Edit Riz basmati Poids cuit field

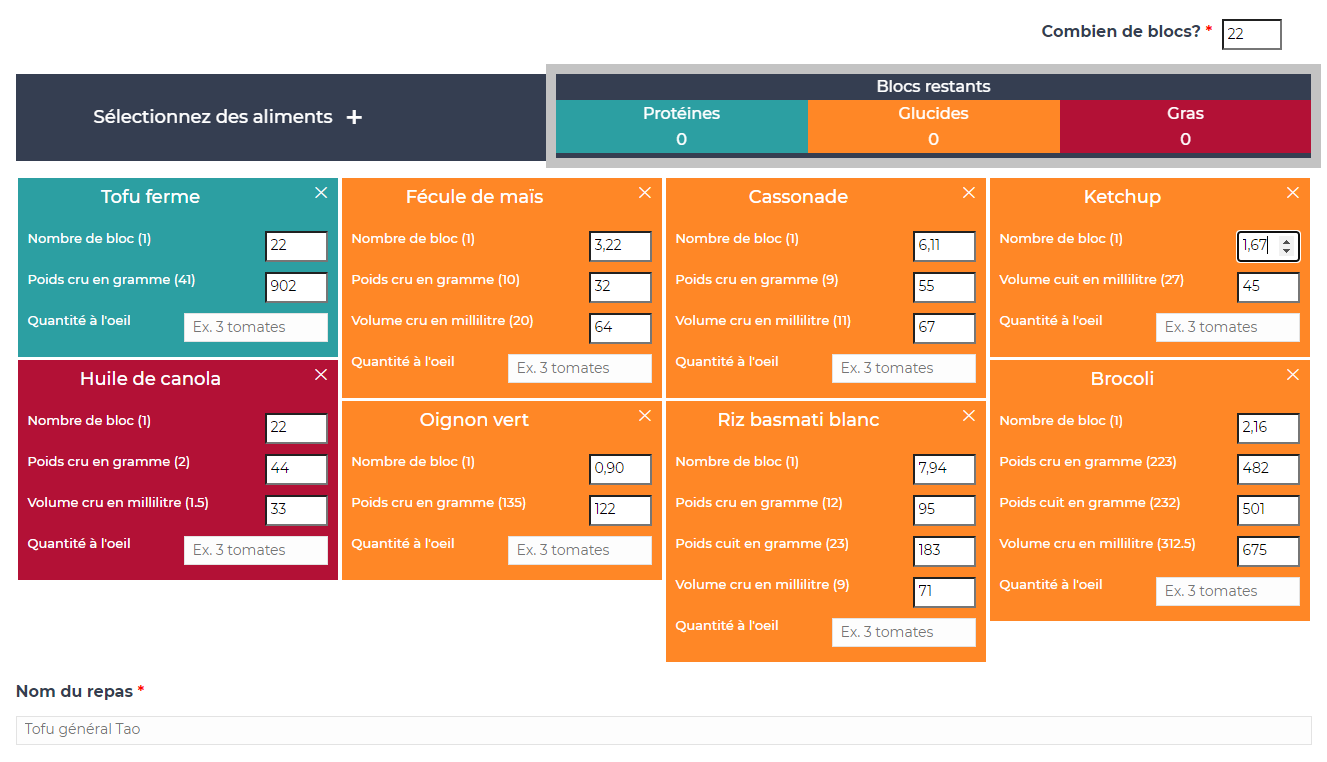[944, 550]
